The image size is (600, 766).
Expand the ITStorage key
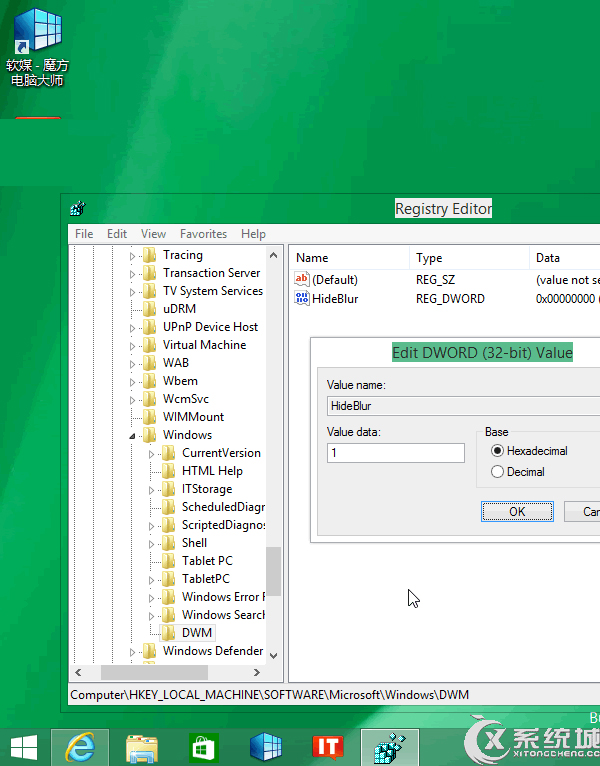point(151,490)
